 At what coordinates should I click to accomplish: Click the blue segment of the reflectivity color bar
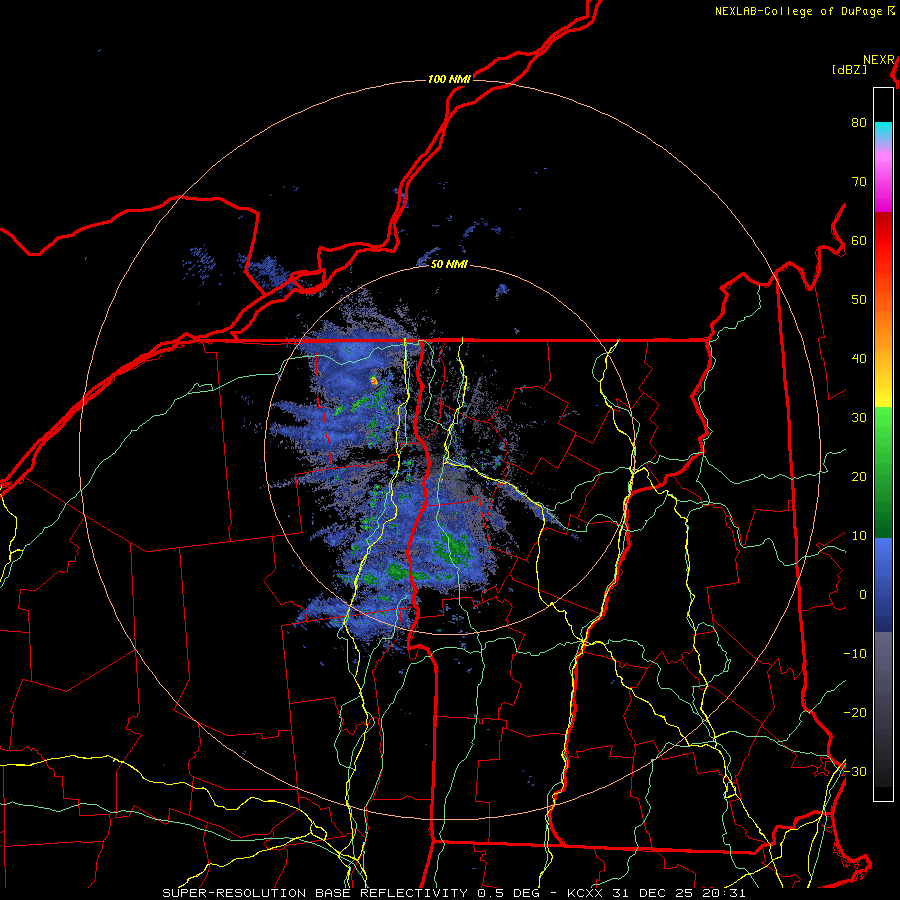(x=883, y=585)
